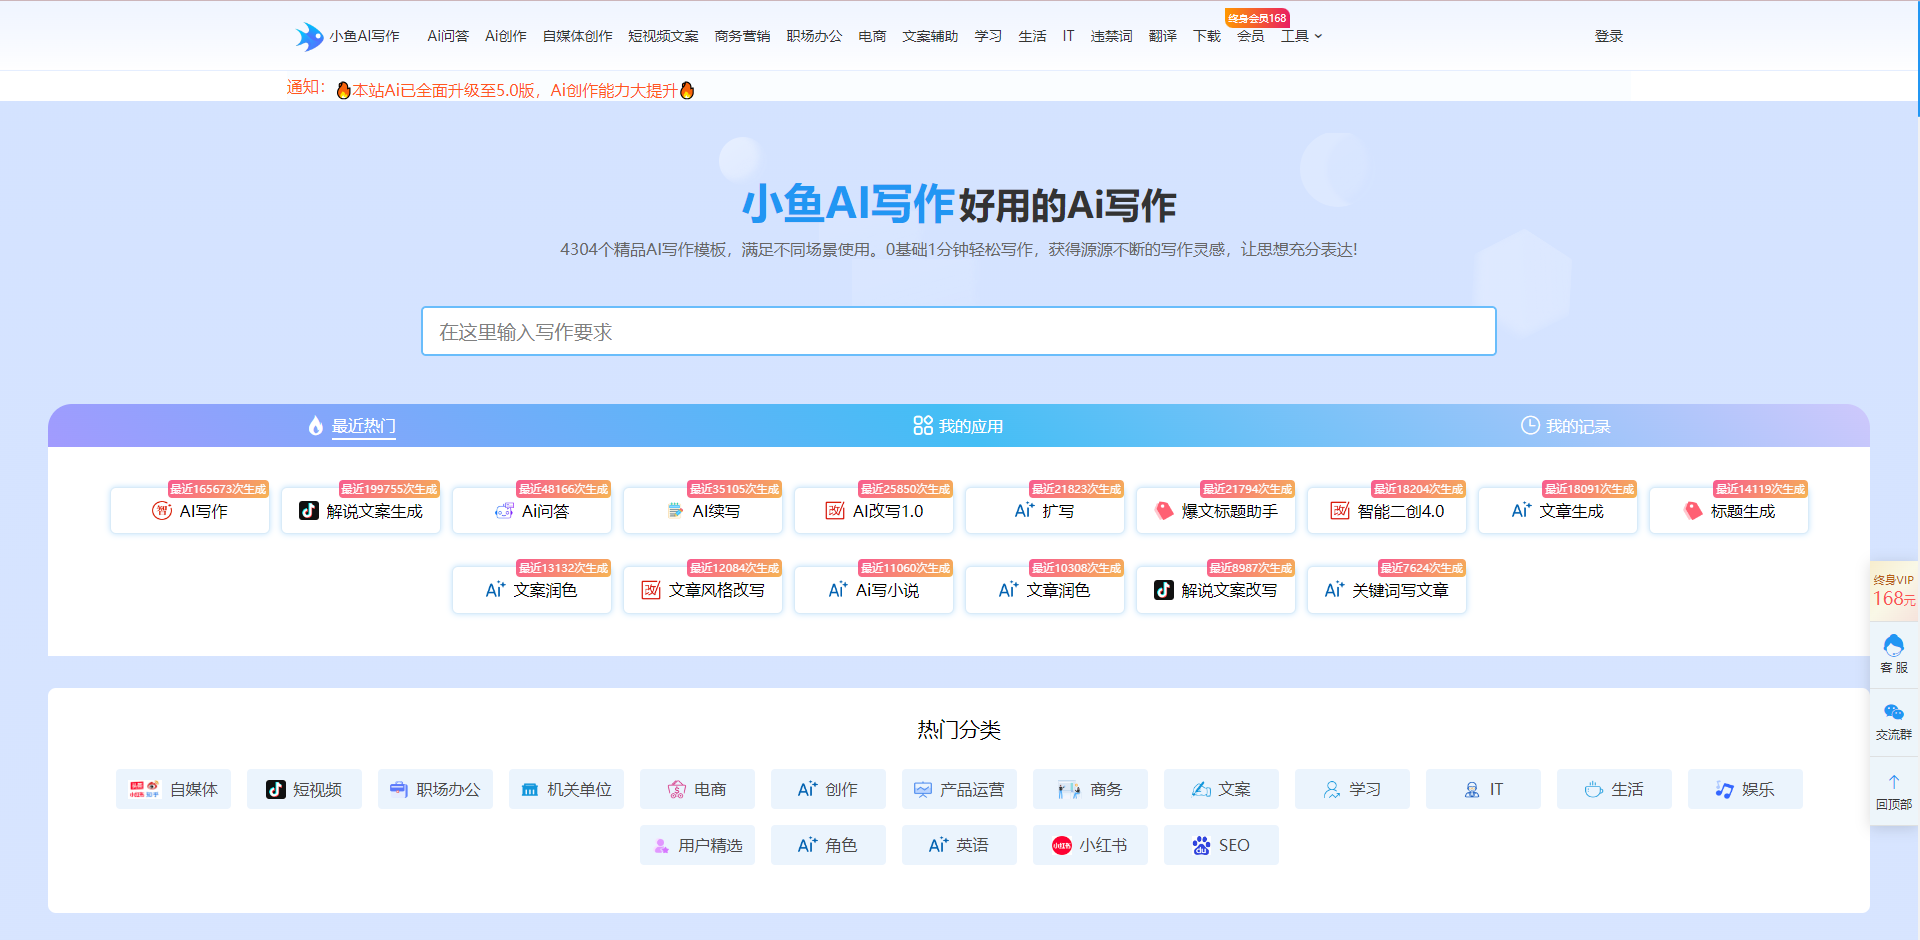
Task: Focus the 在这里输入写作要求 input field
Action: [x=958, y=331]
